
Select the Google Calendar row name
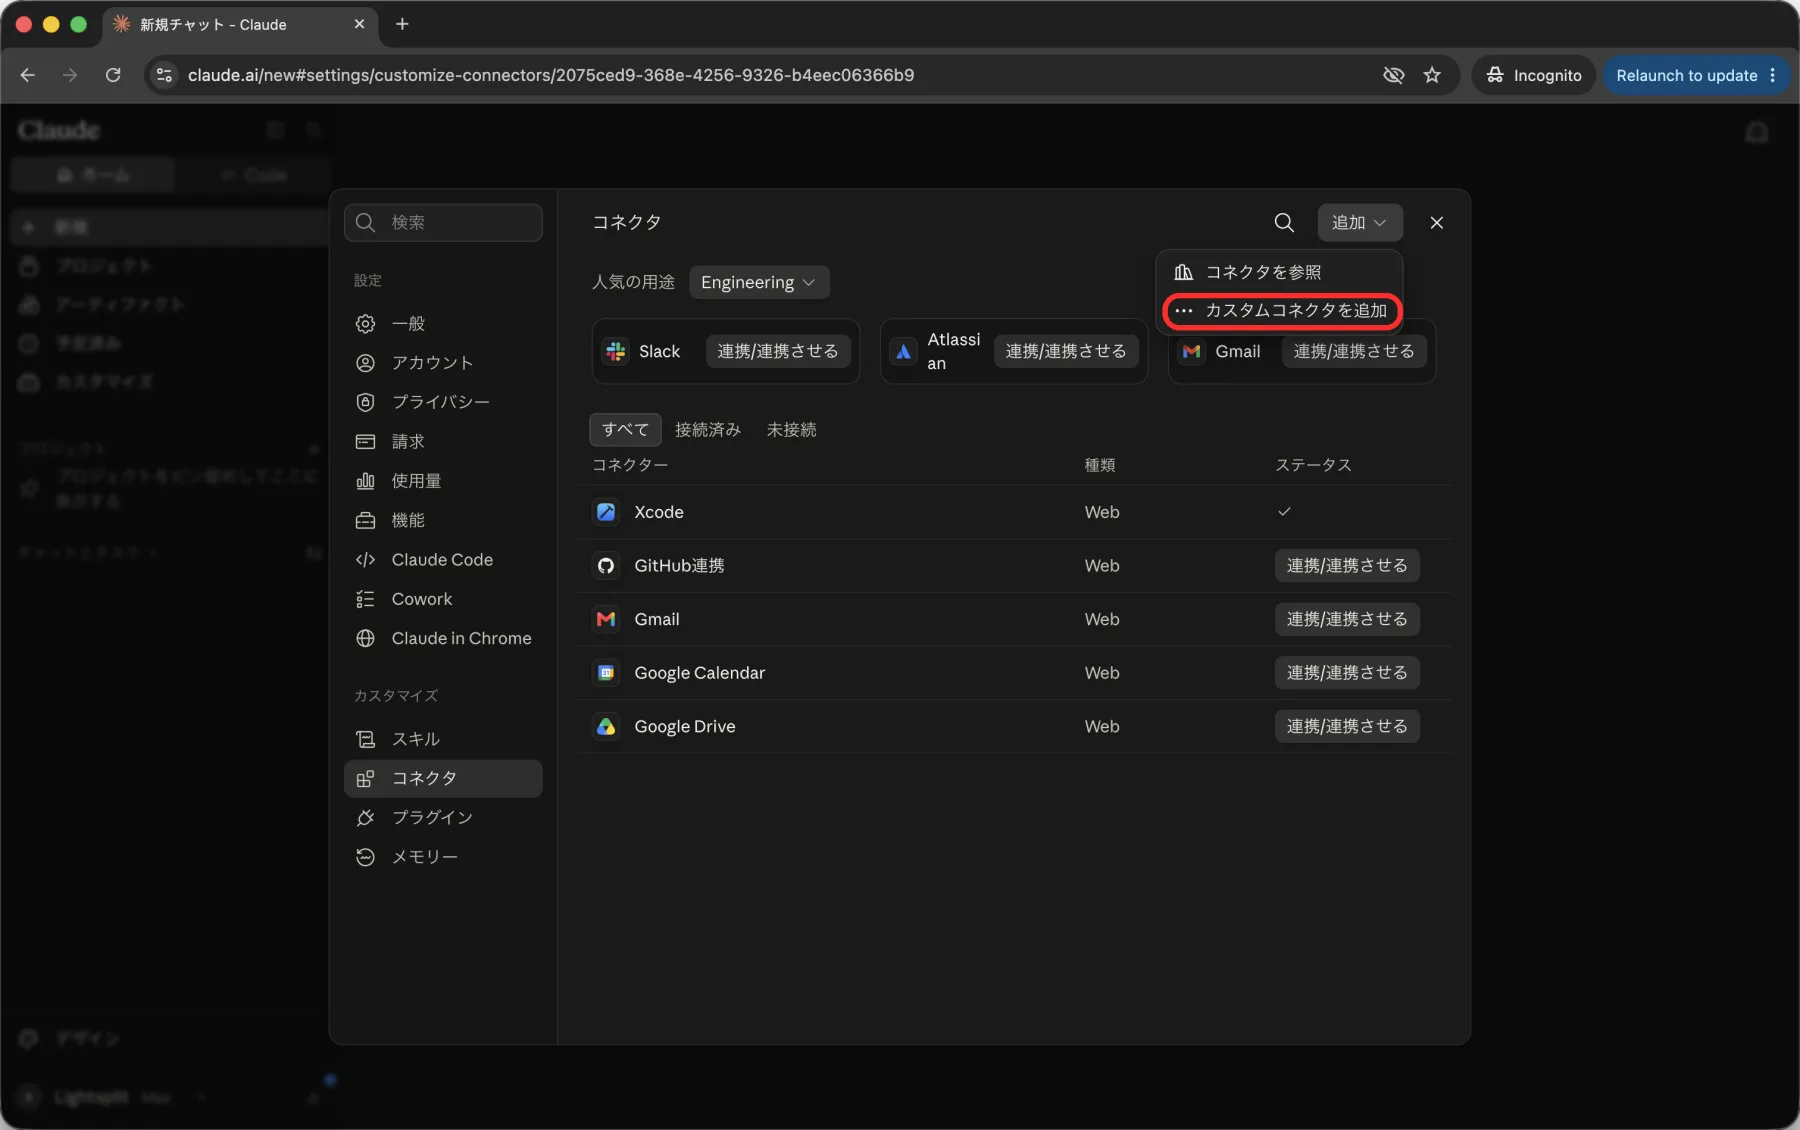pyautogui.click(x=699, y=673)
